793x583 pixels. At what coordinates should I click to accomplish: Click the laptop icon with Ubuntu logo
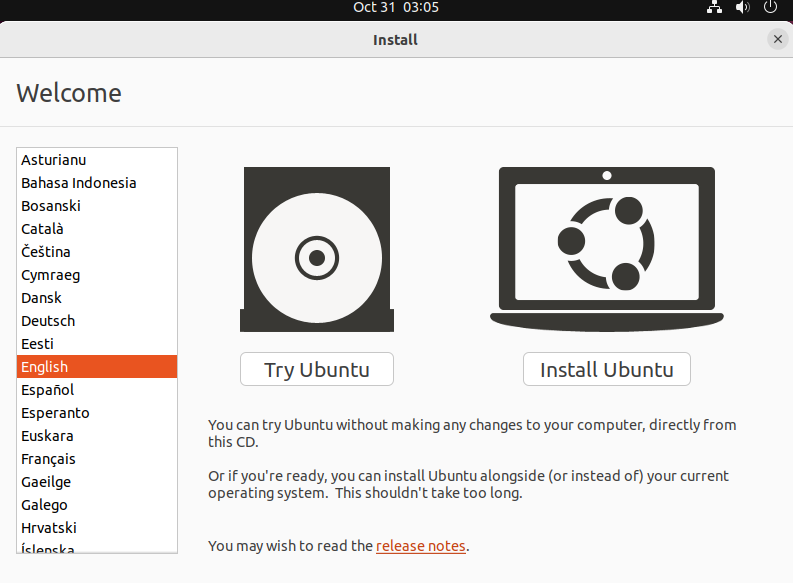click(606, 249)
